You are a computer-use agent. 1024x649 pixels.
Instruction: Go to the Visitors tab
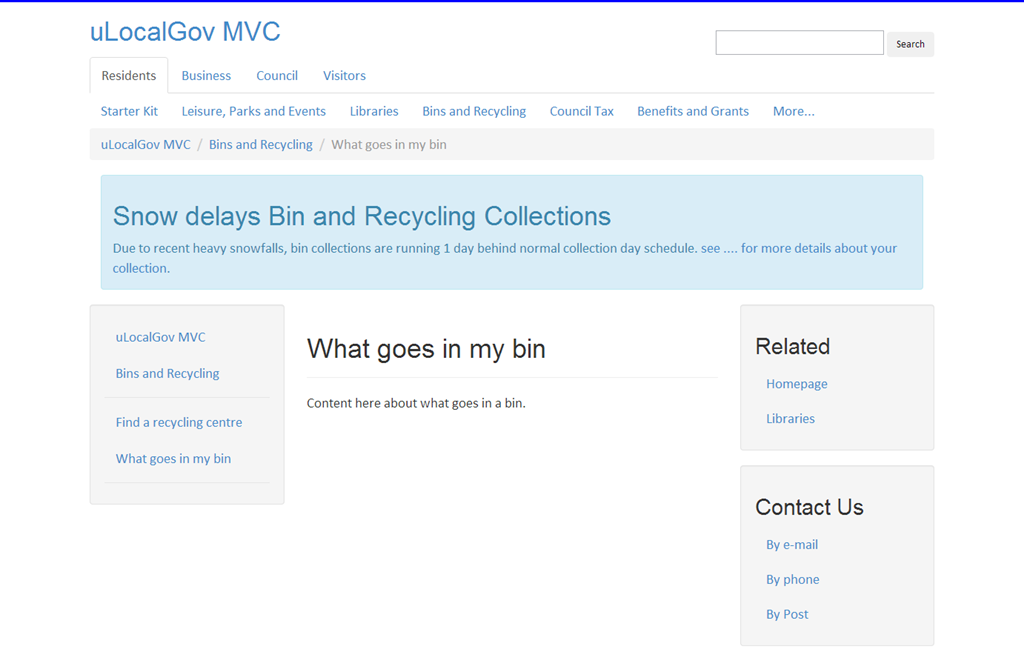coord(344,76)
